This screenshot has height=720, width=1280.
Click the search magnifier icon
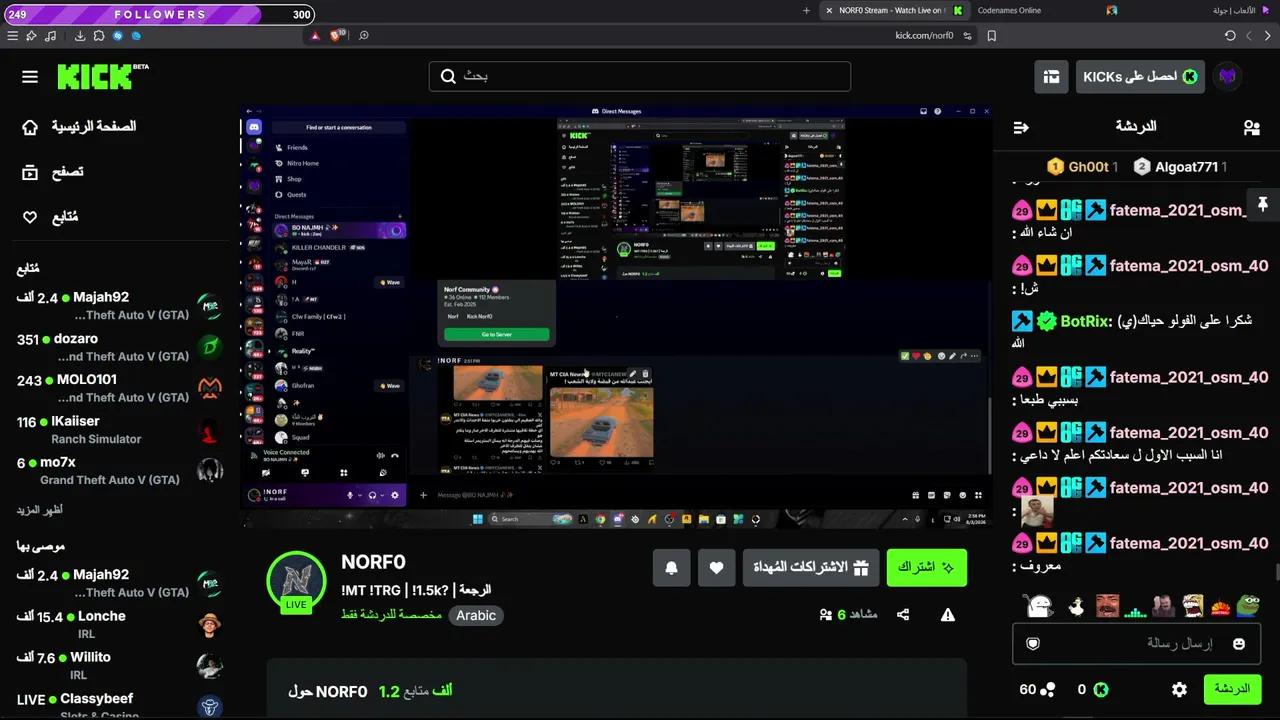[449, 76]
